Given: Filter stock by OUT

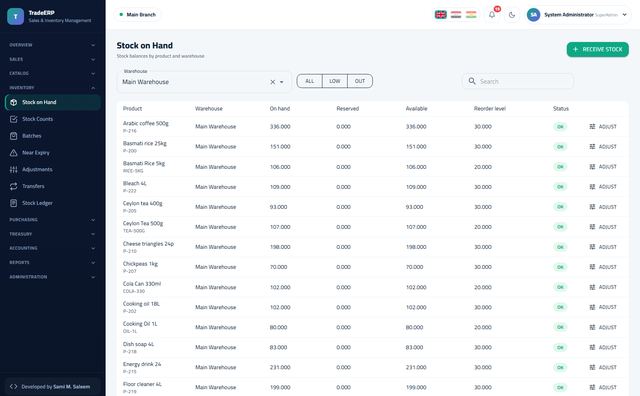Looking at the screenshot, I should coord(360,81).
